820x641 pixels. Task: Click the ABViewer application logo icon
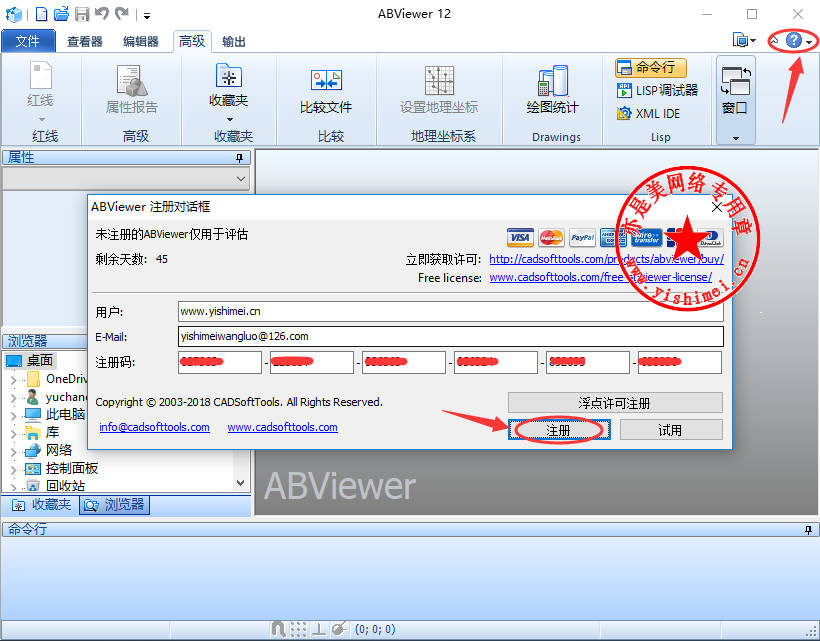pos(14,14)
